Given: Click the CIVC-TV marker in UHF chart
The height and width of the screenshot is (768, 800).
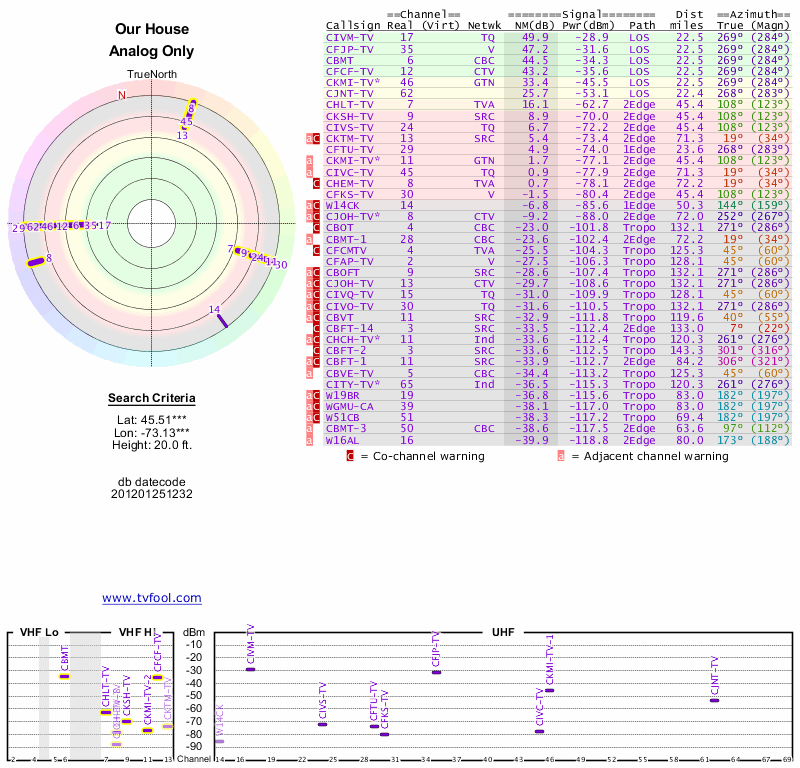Looking at the screenshot, I should [x=539, y=731].
